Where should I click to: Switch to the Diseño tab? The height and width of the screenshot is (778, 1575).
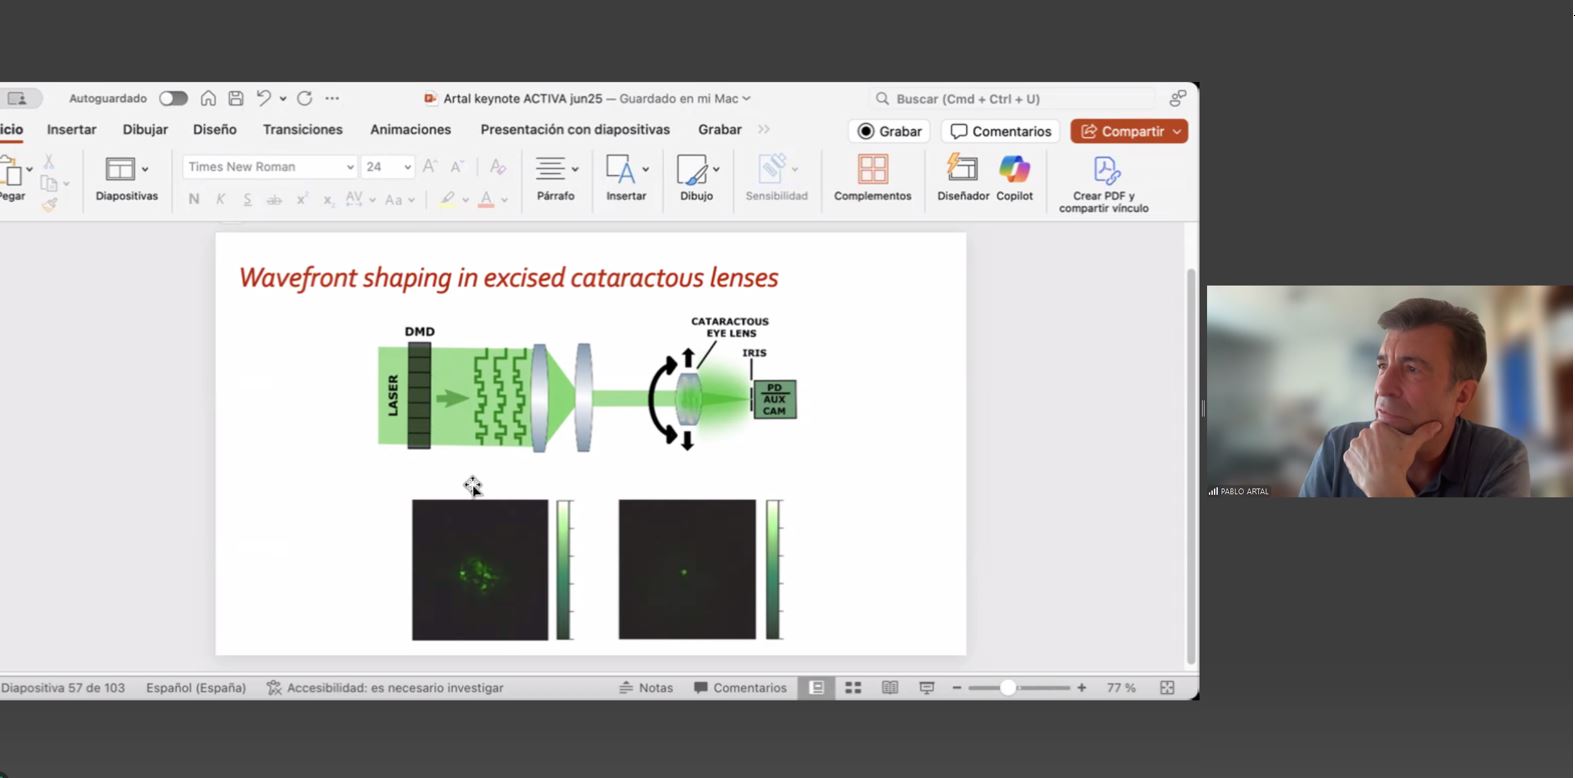click(x=215, y=130)
